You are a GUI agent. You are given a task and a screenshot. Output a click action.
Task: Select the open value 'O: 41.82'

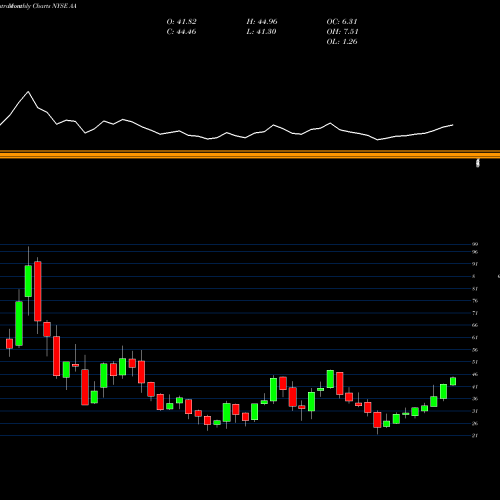coord(182,22)
